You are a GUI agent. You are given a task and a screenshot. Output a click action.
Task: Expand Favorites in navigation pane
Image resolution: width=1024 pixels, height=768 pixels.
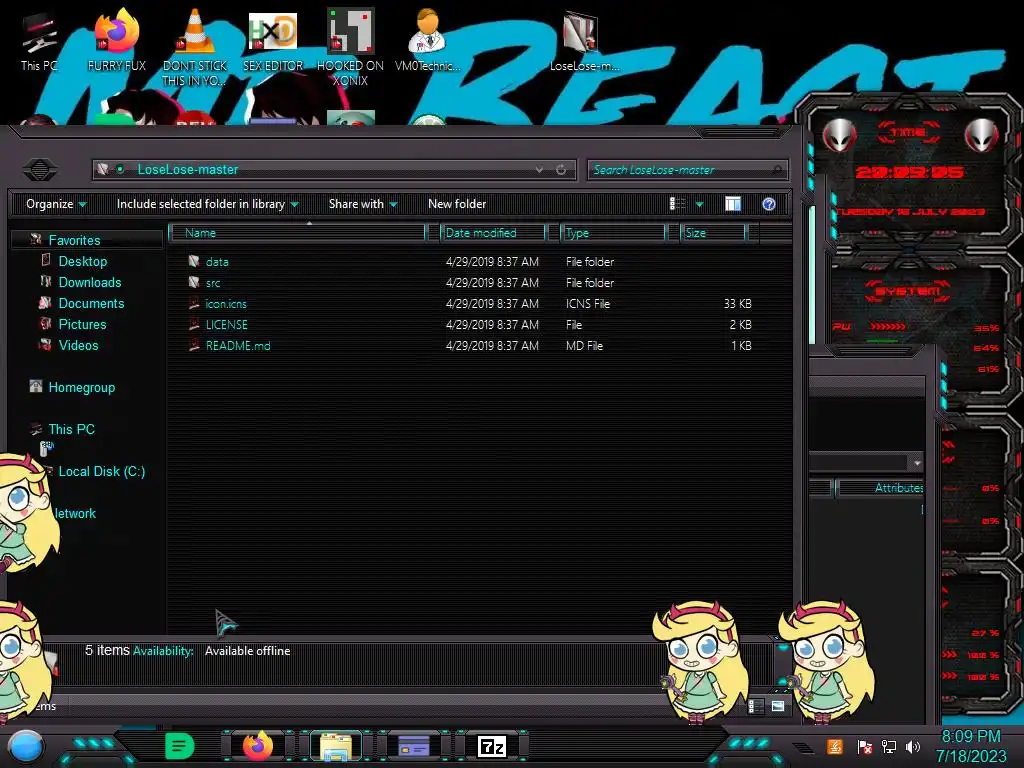click(x=74, y=240)
